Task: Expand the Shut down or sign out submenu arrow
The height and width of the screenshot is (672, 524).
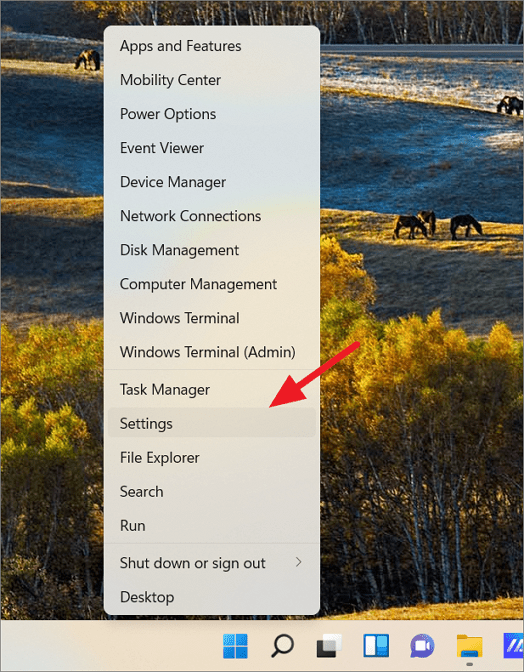Action: click(x=299, y=562)
